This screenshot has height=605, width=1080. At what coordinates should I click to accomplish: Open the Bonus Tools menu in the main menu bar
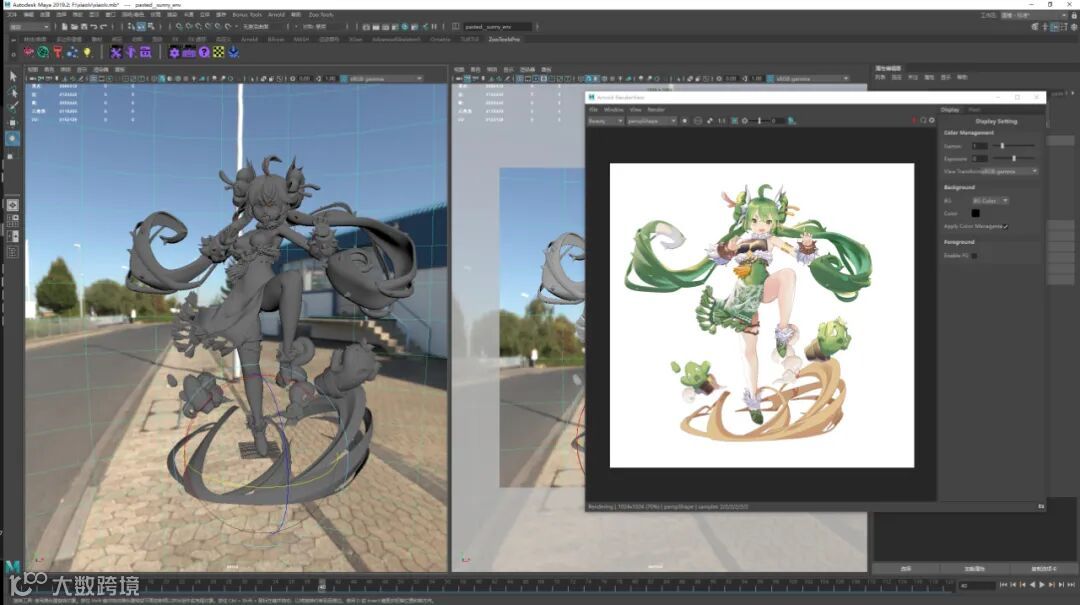pyautogui.click(x=247, y=14)
